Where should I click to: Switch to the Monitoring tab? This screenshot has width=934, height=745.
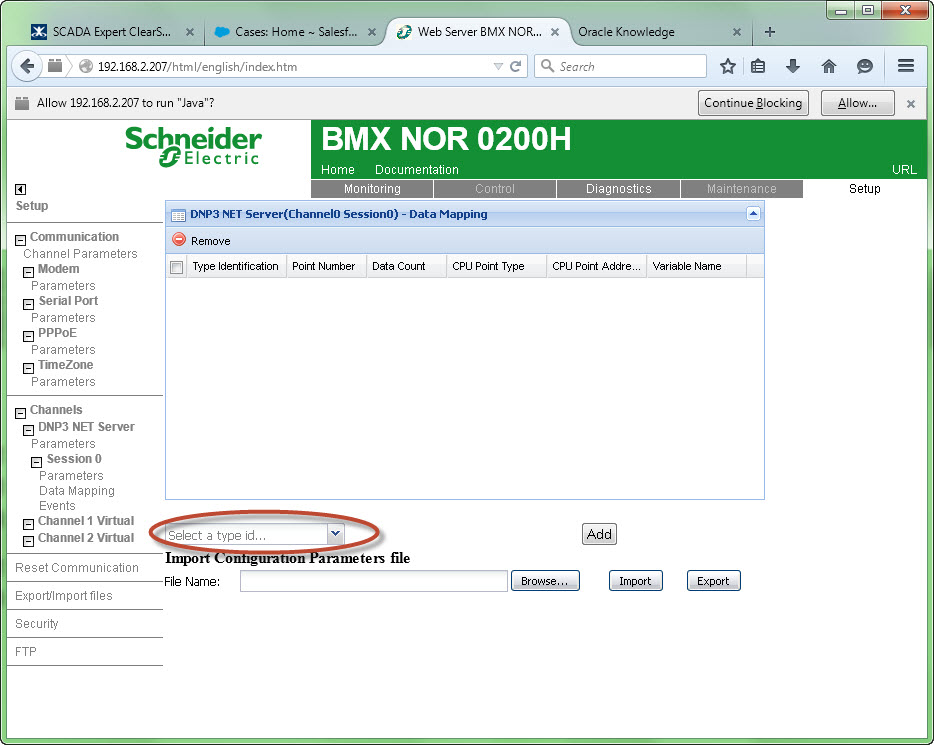372,189
